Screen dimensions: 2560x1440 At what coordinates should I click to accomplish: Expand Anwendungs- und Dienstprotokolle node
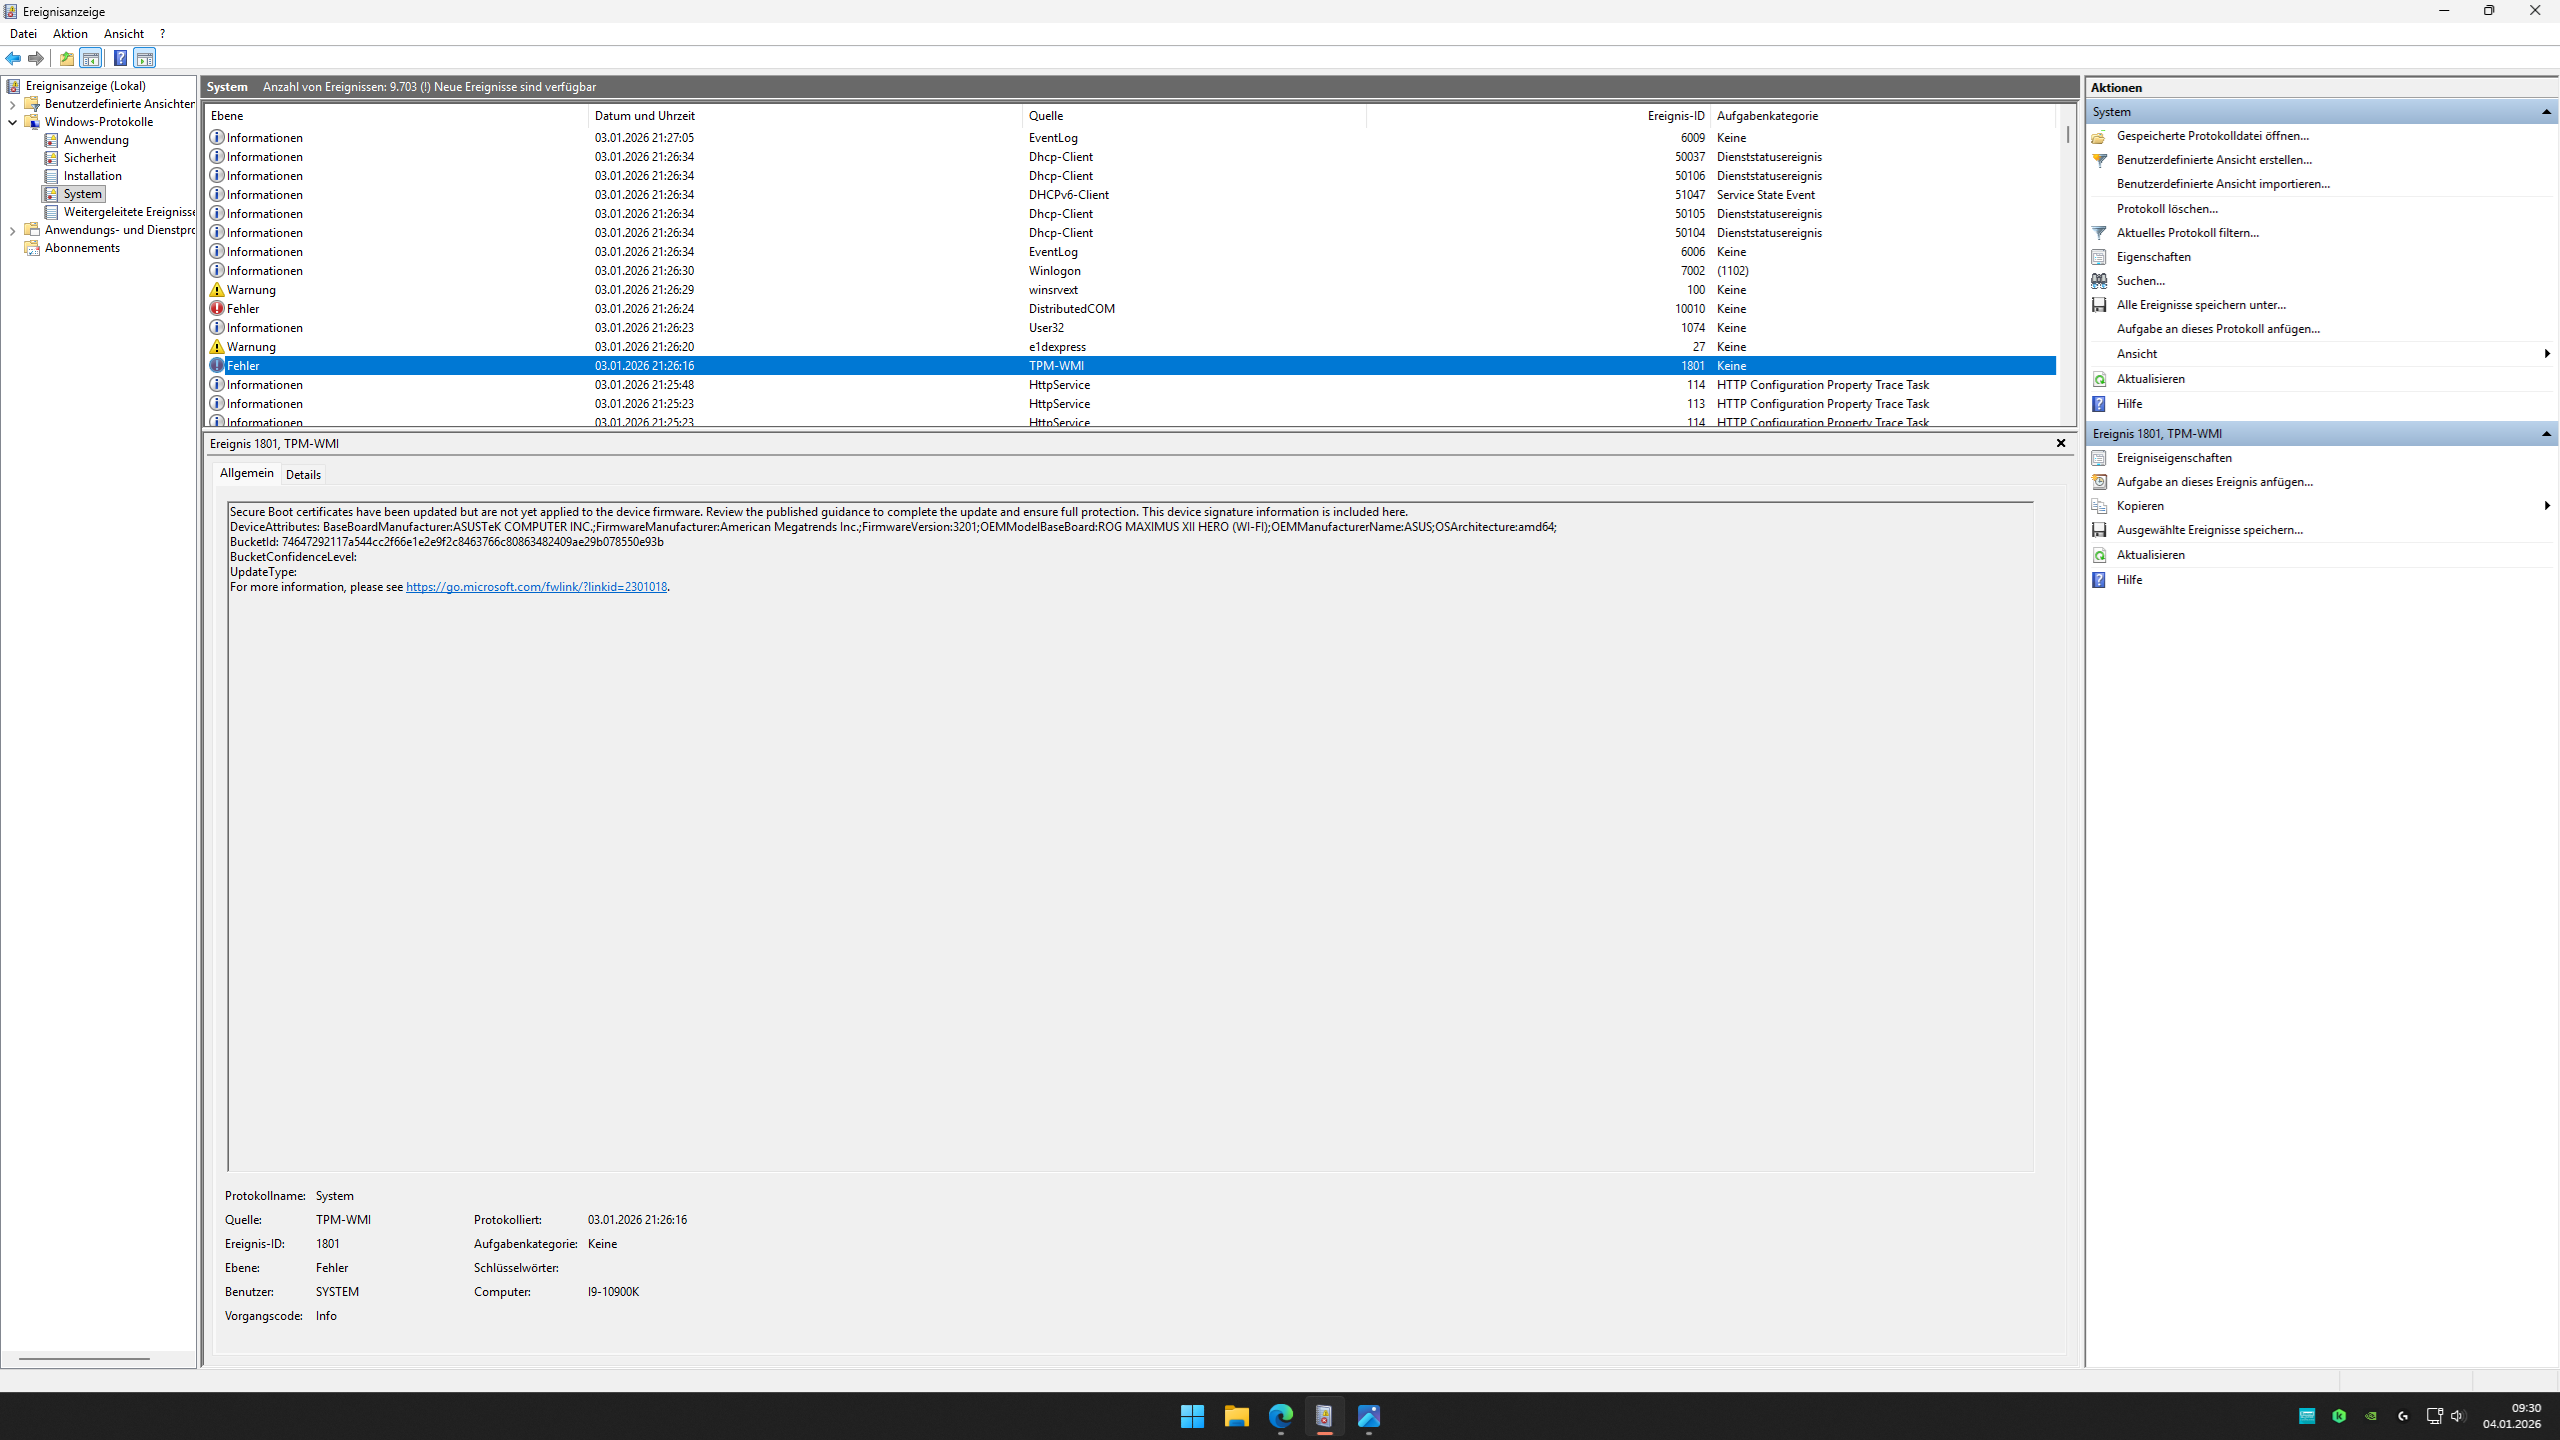click(x=12, y=230)
